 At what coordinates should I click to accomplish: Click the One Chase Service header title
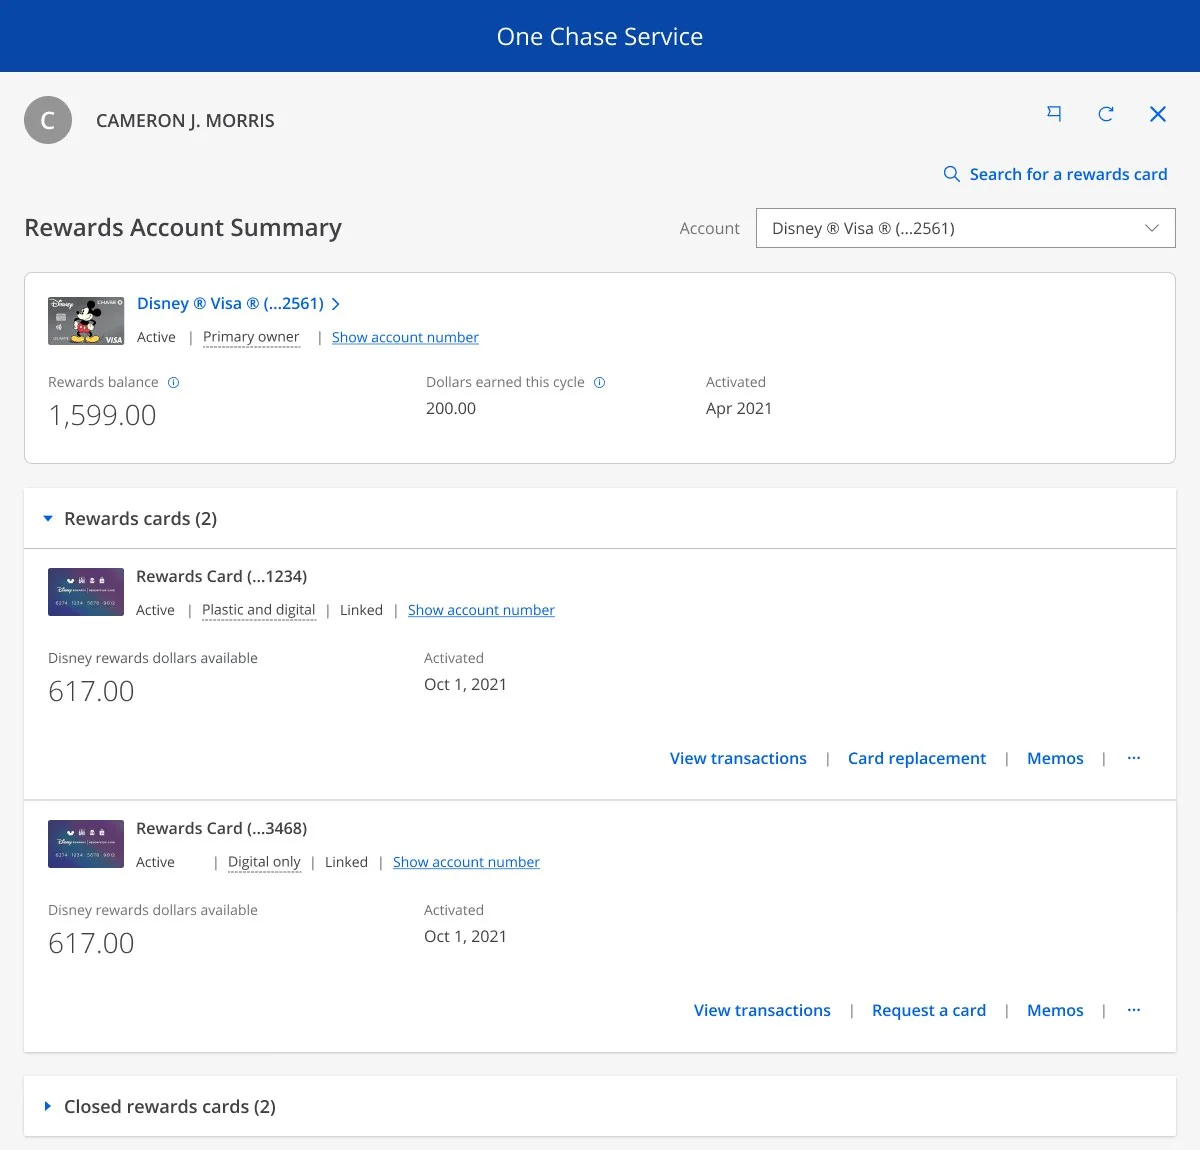(600, 36)
